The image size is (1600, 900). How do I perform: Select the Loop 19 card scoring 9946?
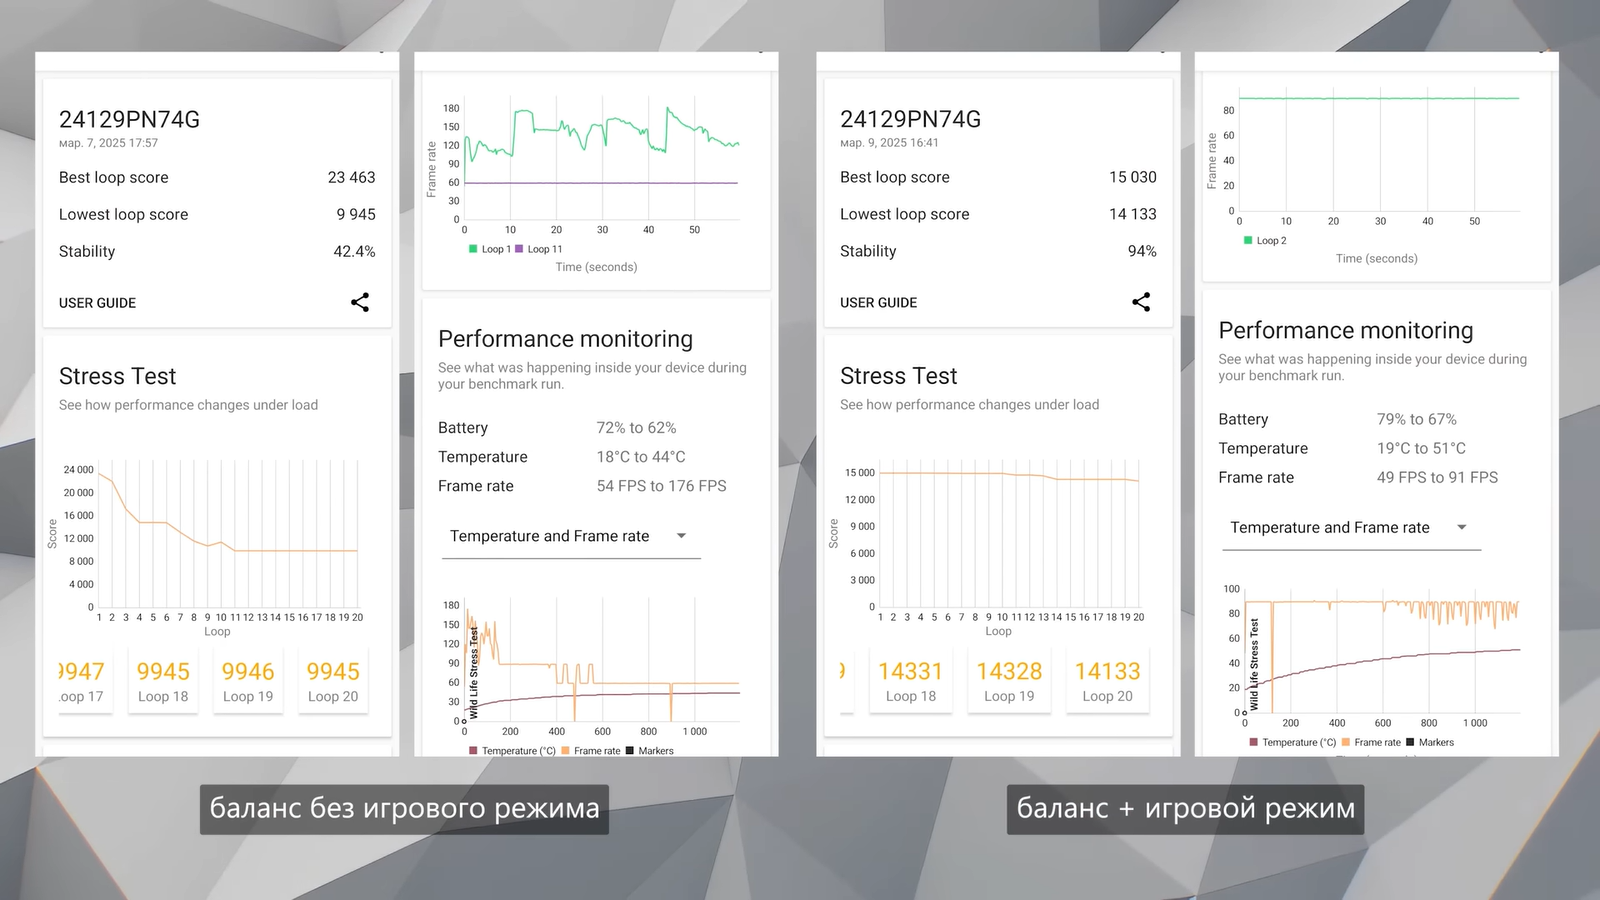248,681
